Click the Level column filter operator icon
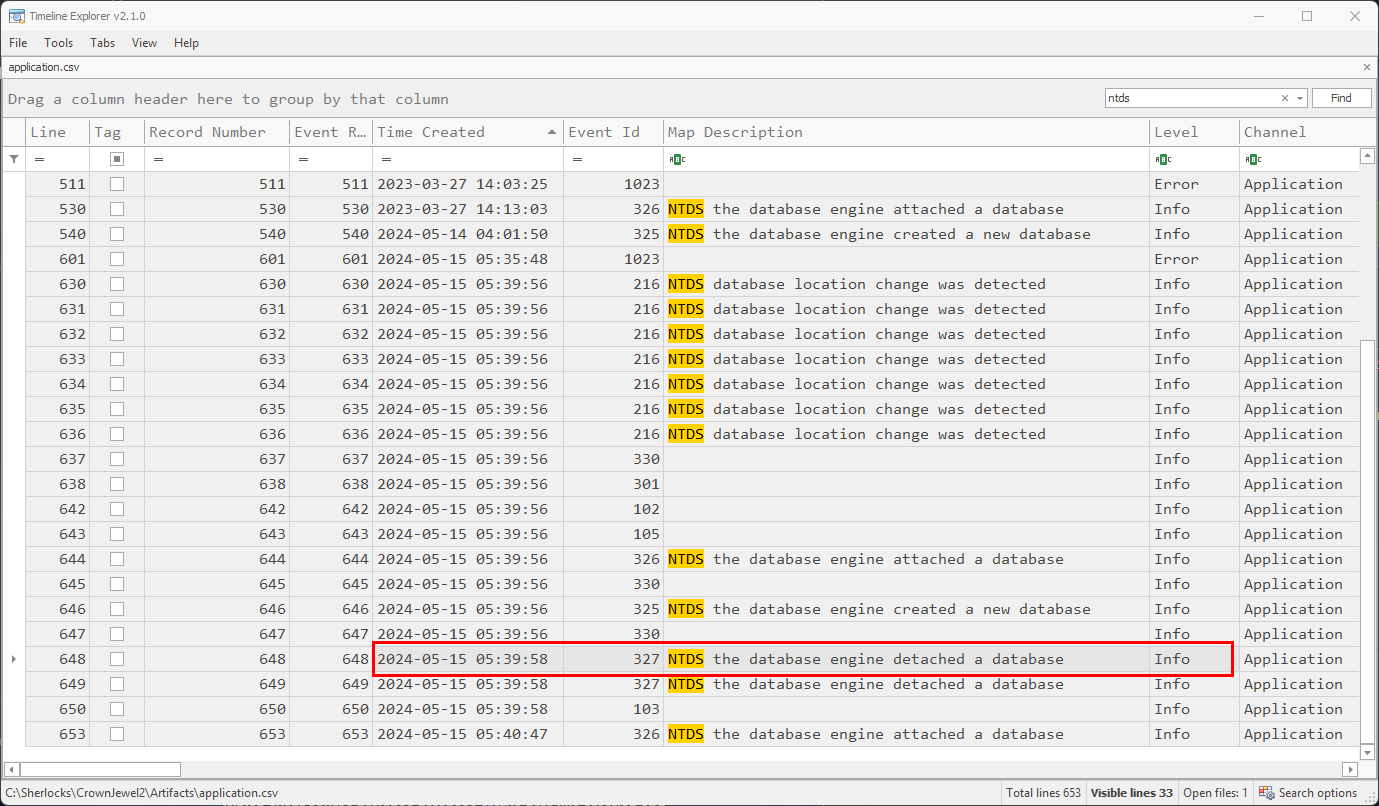 [1163, 159]
